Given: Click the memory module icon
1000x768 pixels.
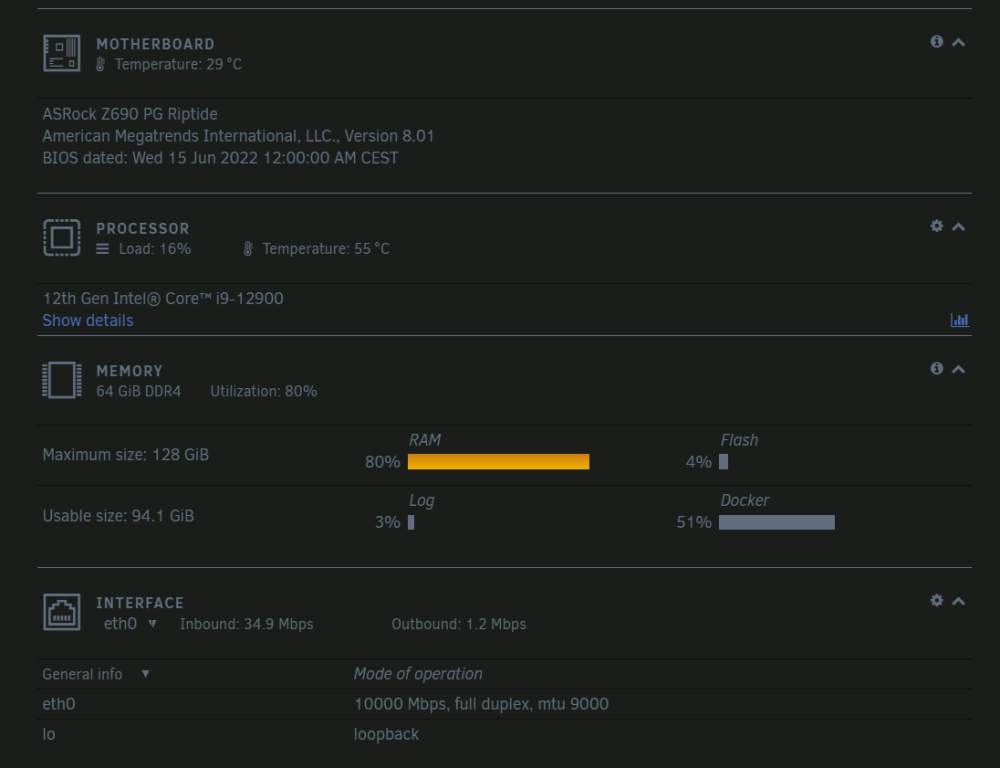Looking at the screenshot, I should pos(62,380).
